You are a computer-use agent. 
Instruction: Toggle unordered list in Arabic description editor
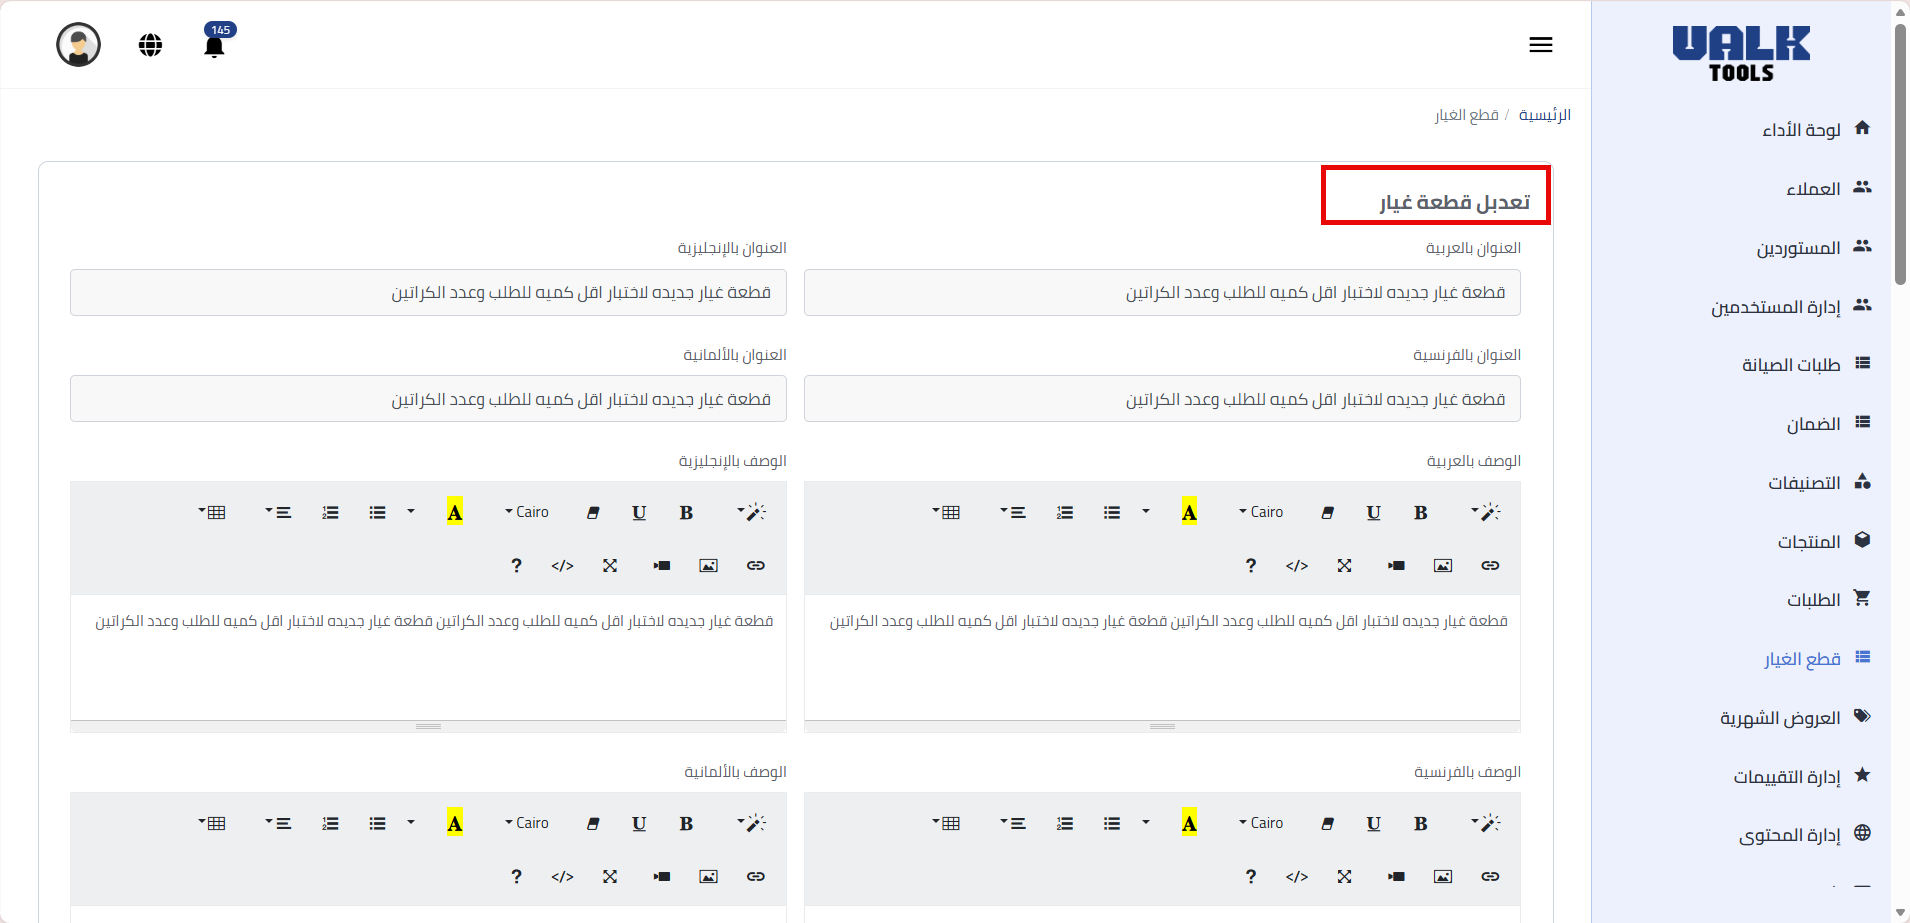[x=1112, y=513]
